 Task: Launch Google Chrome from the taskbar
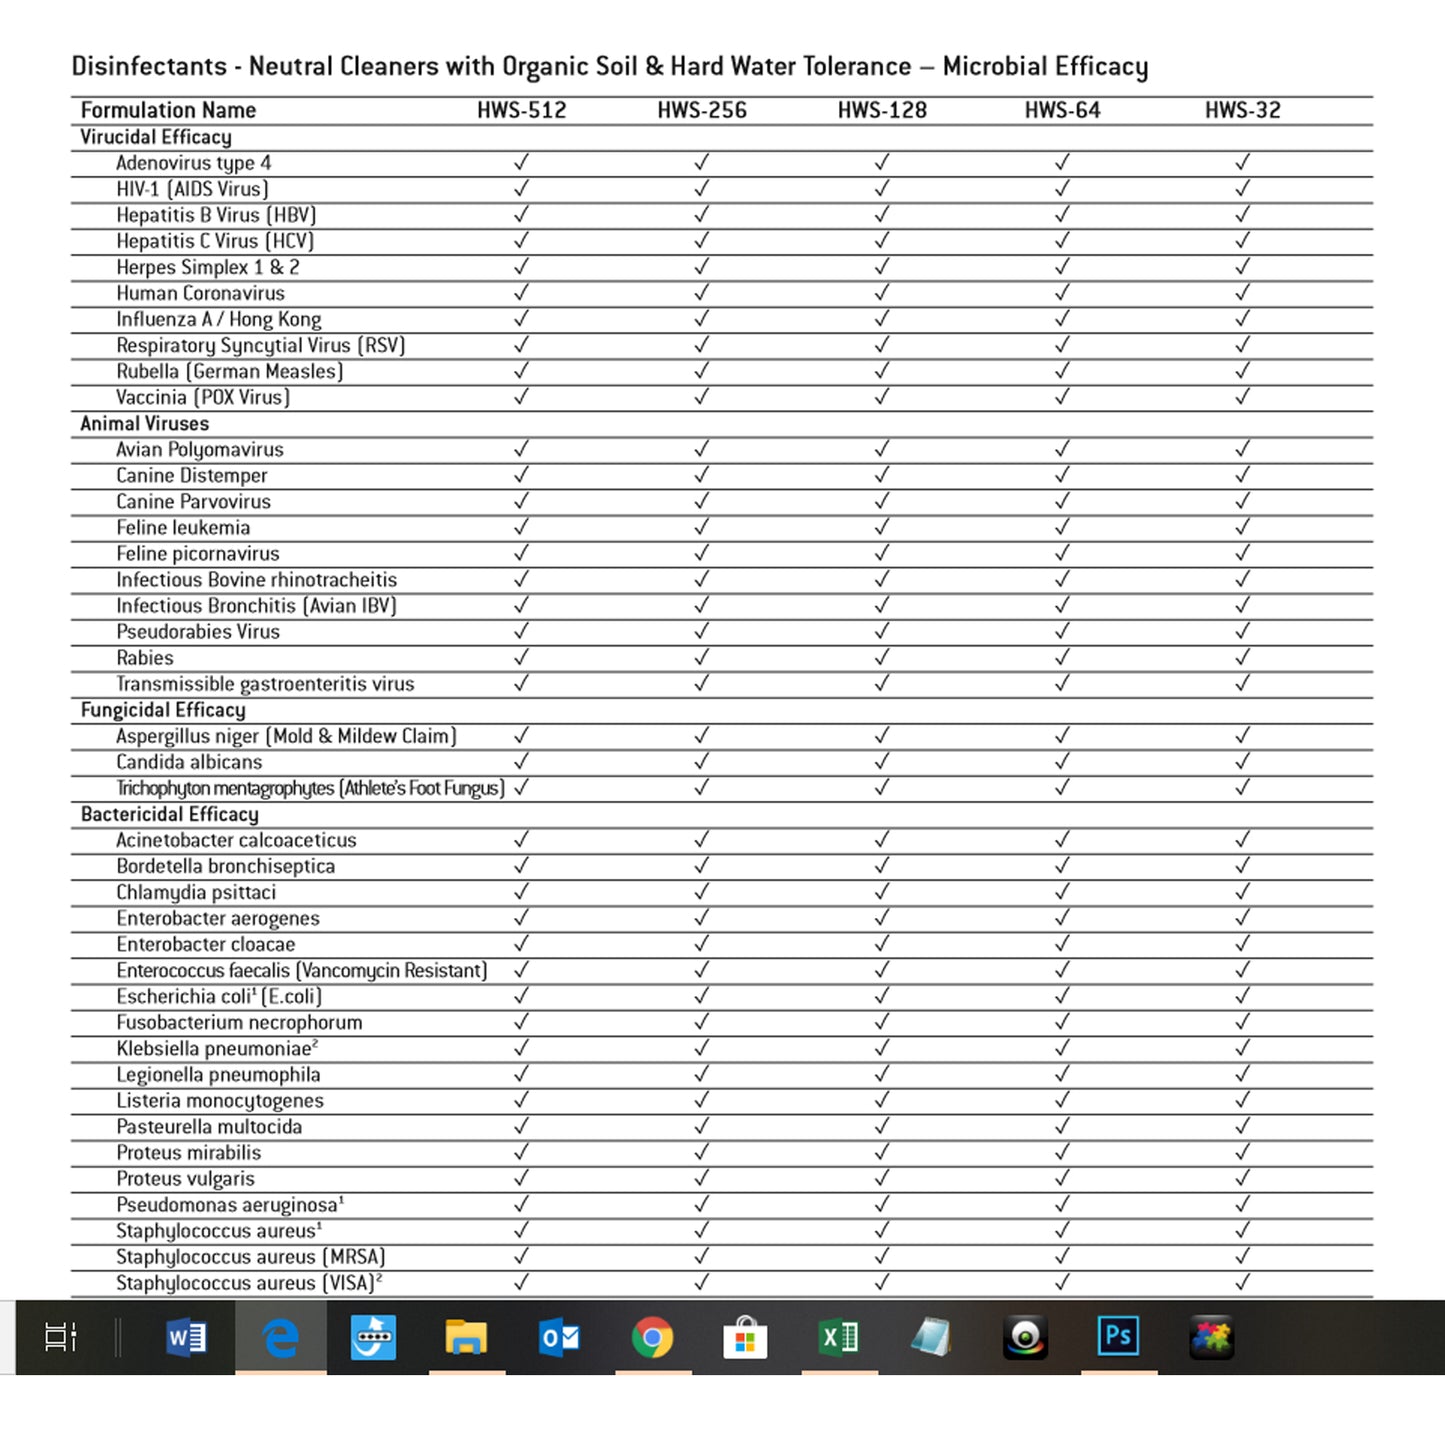tap(653, 1337)
